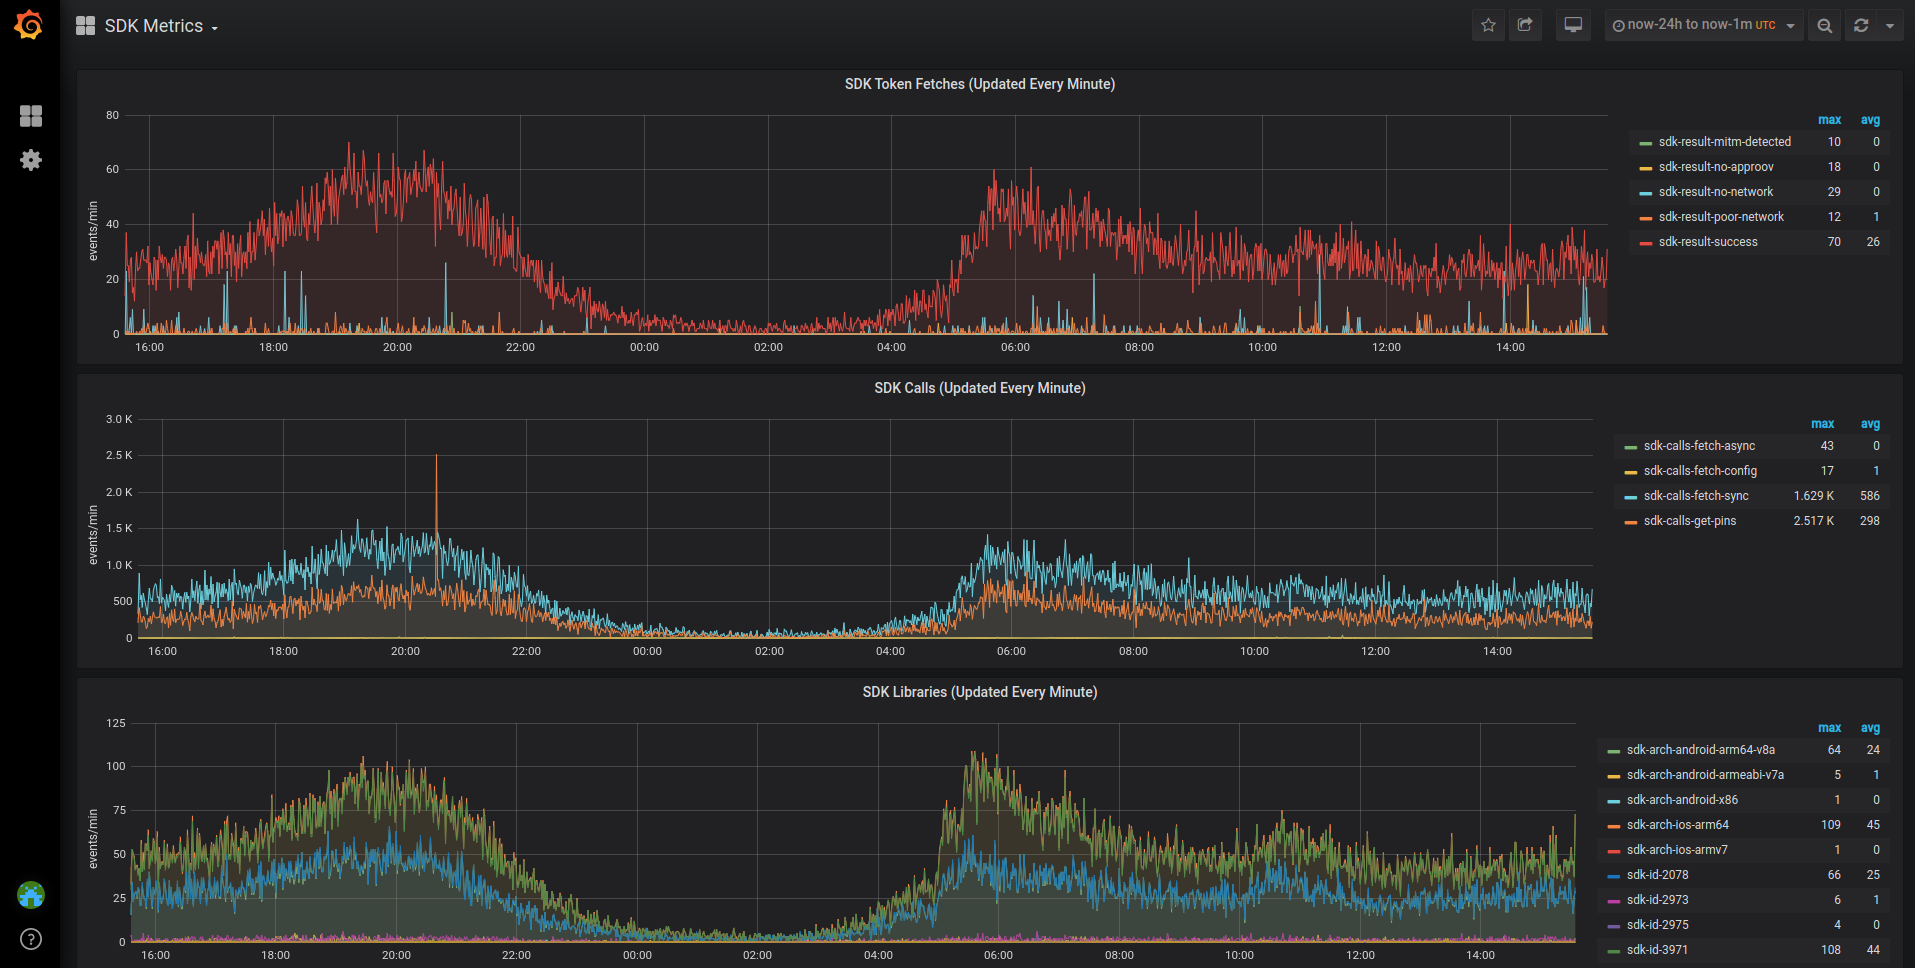Sort legend by the max column
This screenshot has height=968, width=1915.
pos(1829,119)
